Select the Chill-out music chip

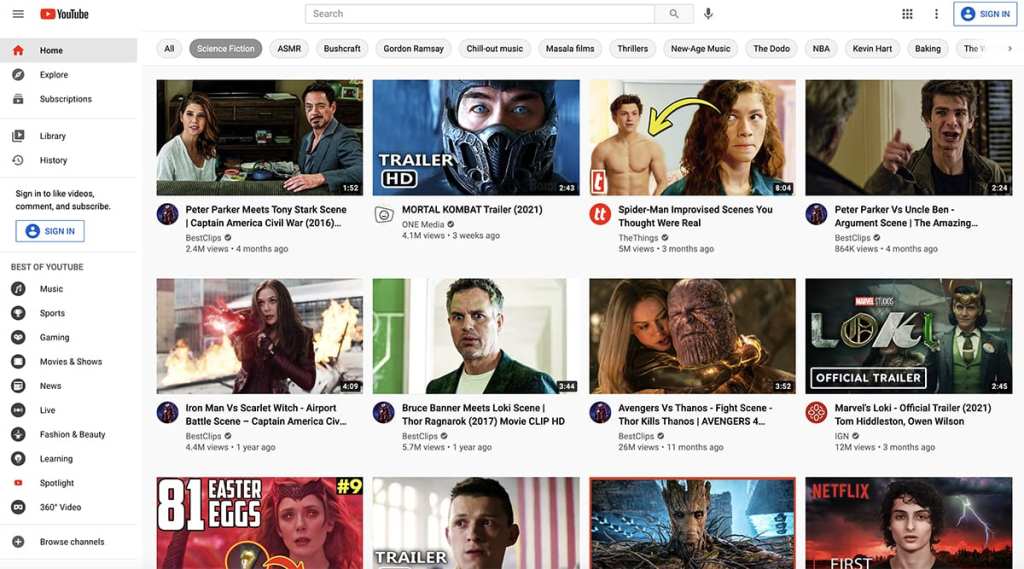[x=494, y=48]
